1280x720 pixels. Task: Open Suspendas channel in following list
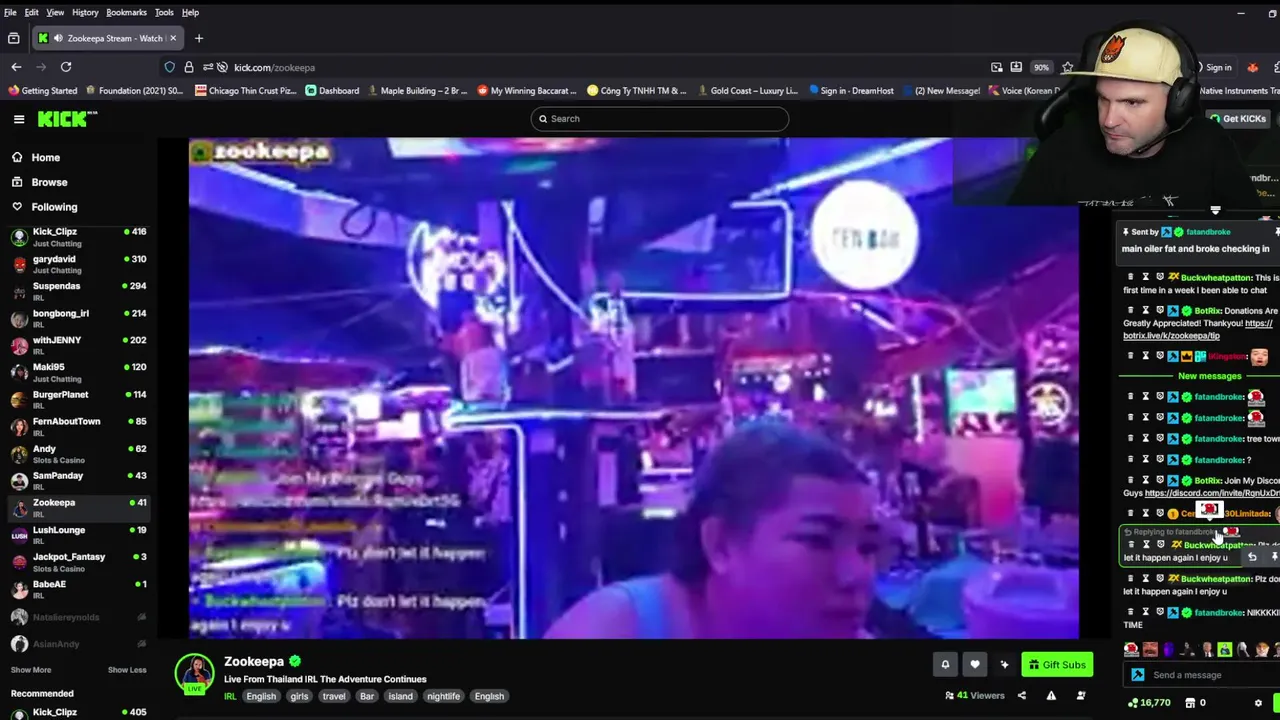78,291
